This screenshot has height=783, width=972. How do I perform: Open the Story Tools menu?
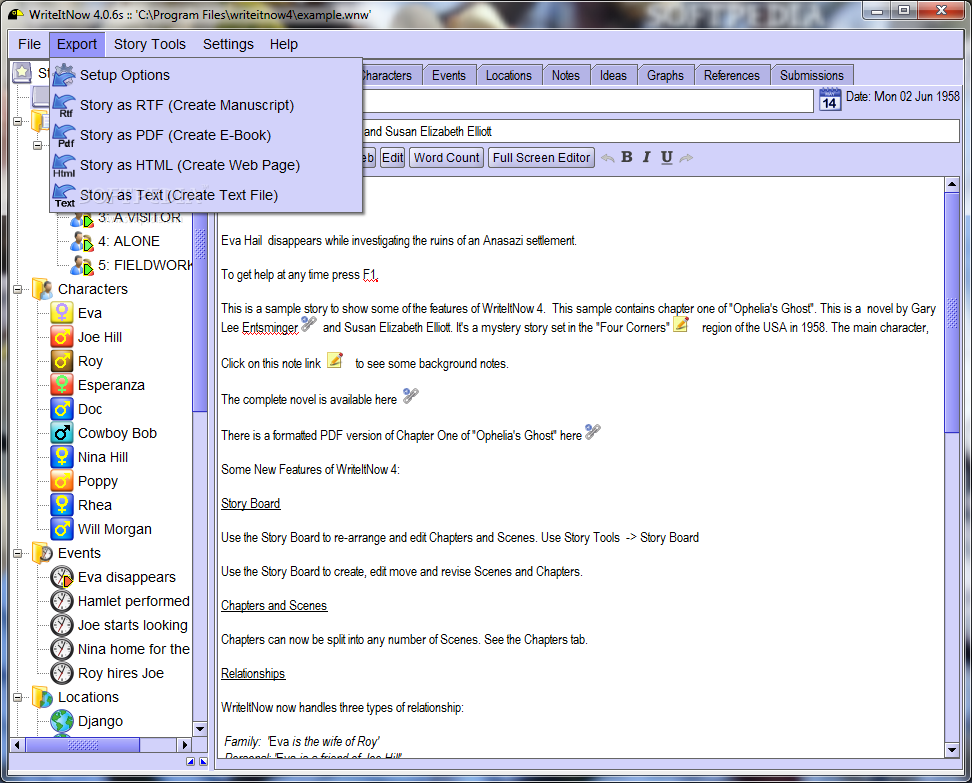click(x=149, y=45)
